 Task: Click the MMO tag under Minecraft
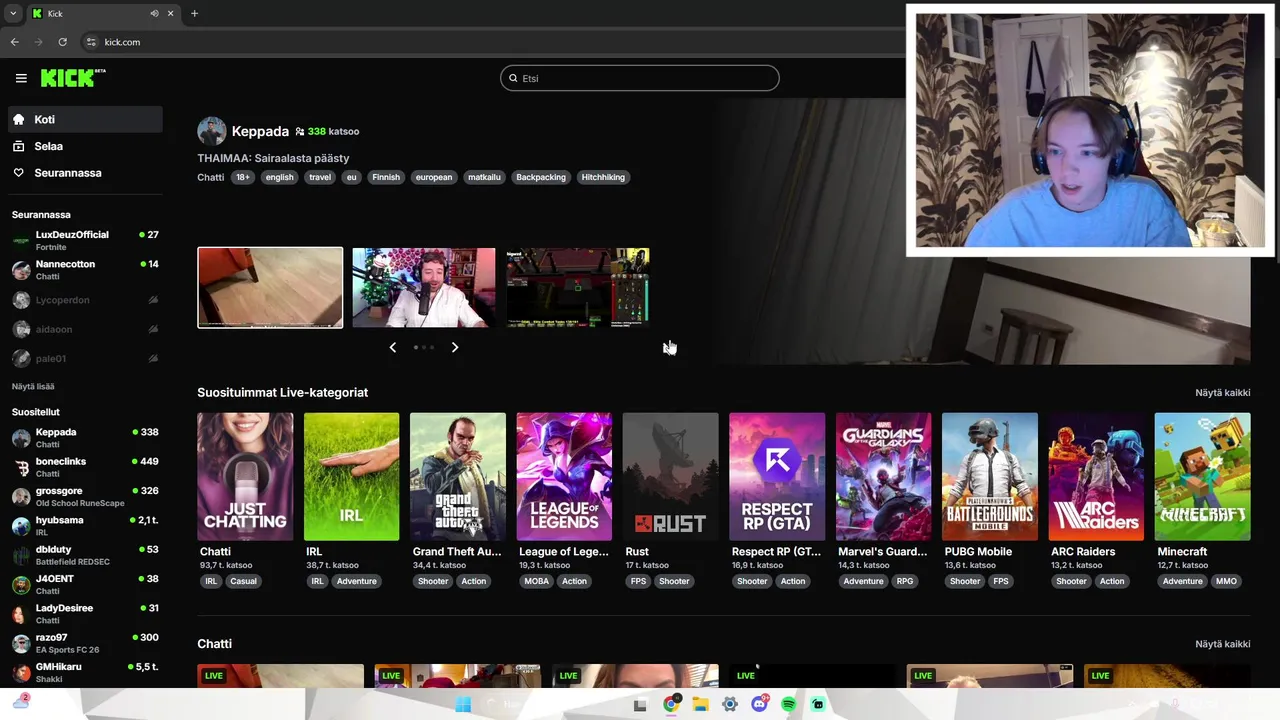coord(1226,581)
